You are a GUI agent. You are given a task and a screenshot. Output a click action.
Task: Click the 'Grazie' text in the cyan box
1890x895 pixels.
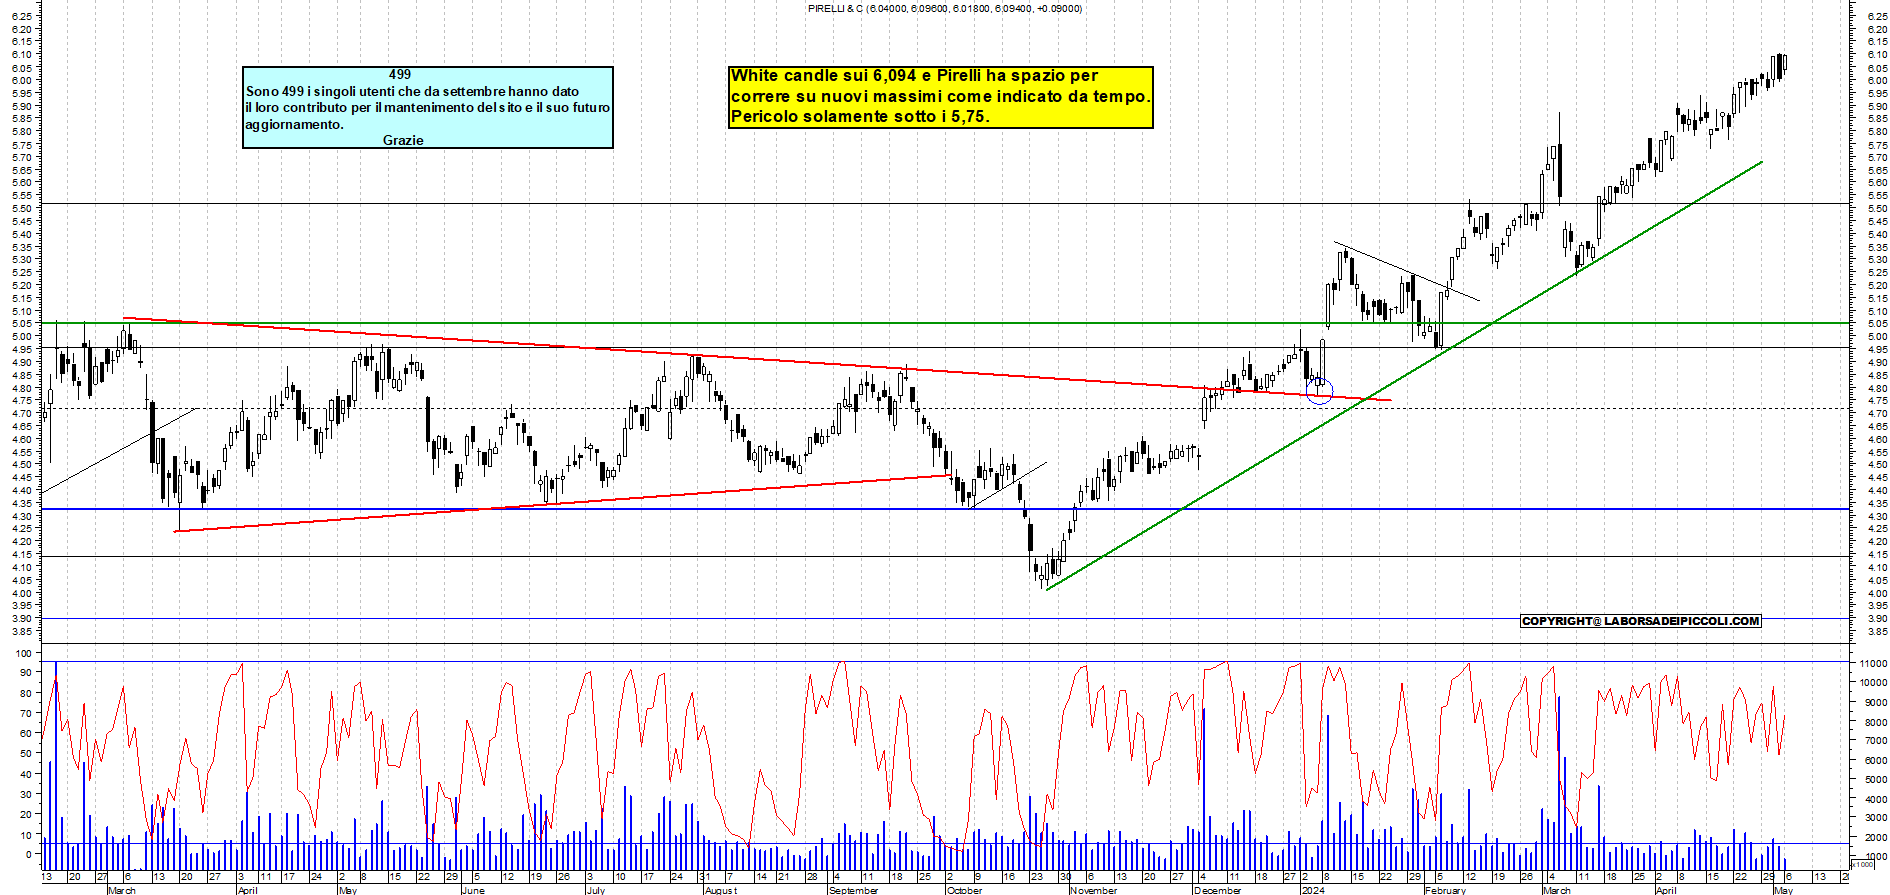pos(403,140)
